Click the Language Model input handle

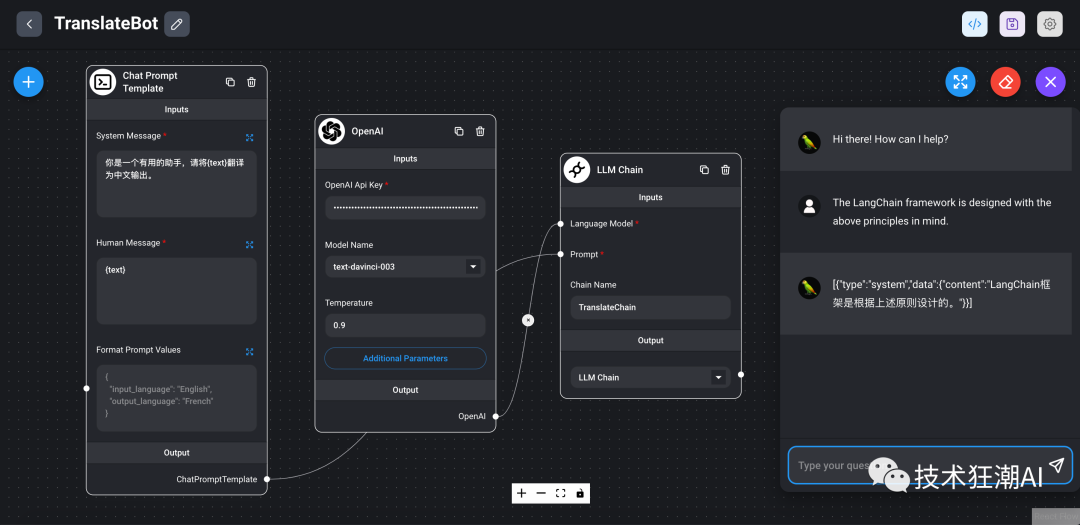coord(561,224)
